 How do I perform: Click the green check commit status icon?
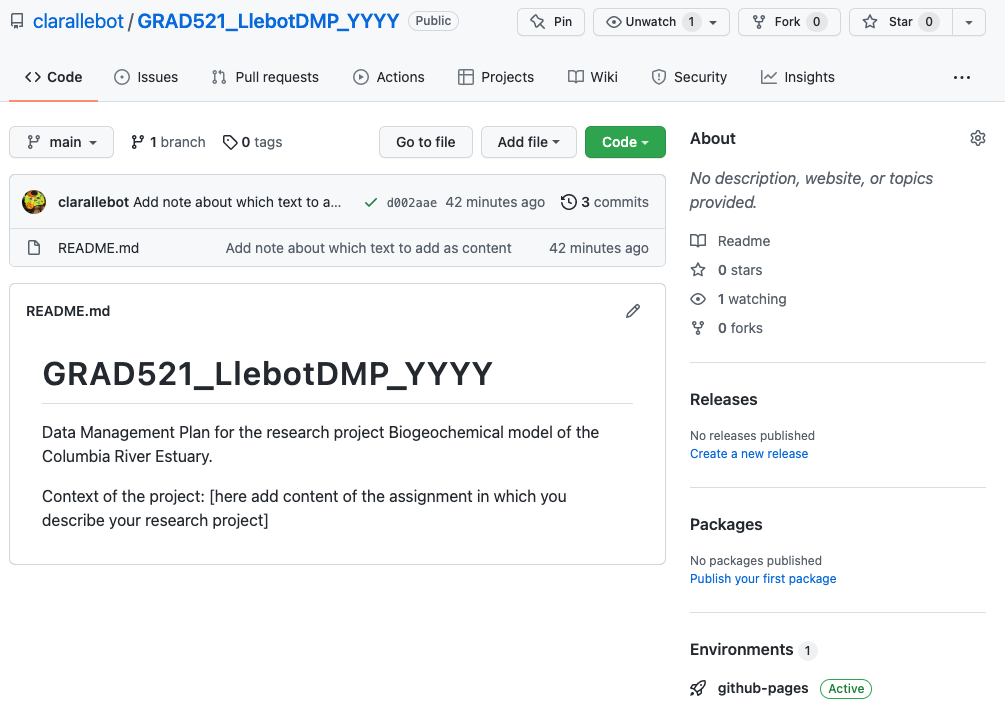pyautogui.click(x=371, y=202)
